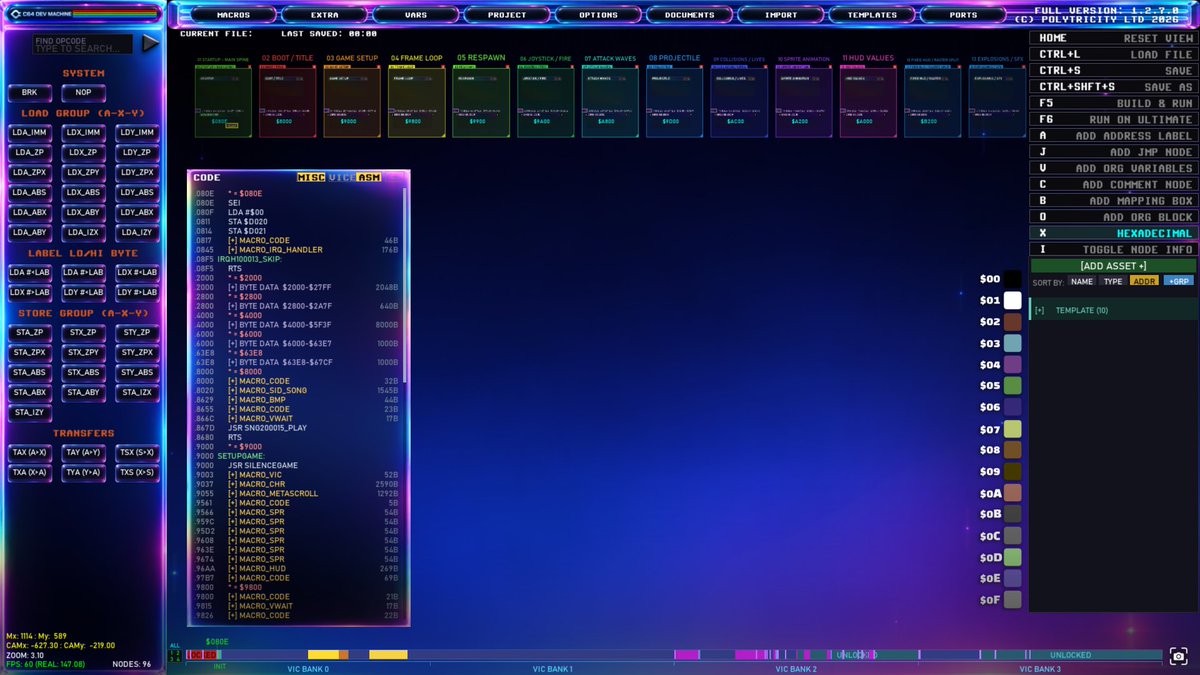The width and height of the screenshot is (1200, 675).
Task: Sort assets by NAME
Action: 1082,282
